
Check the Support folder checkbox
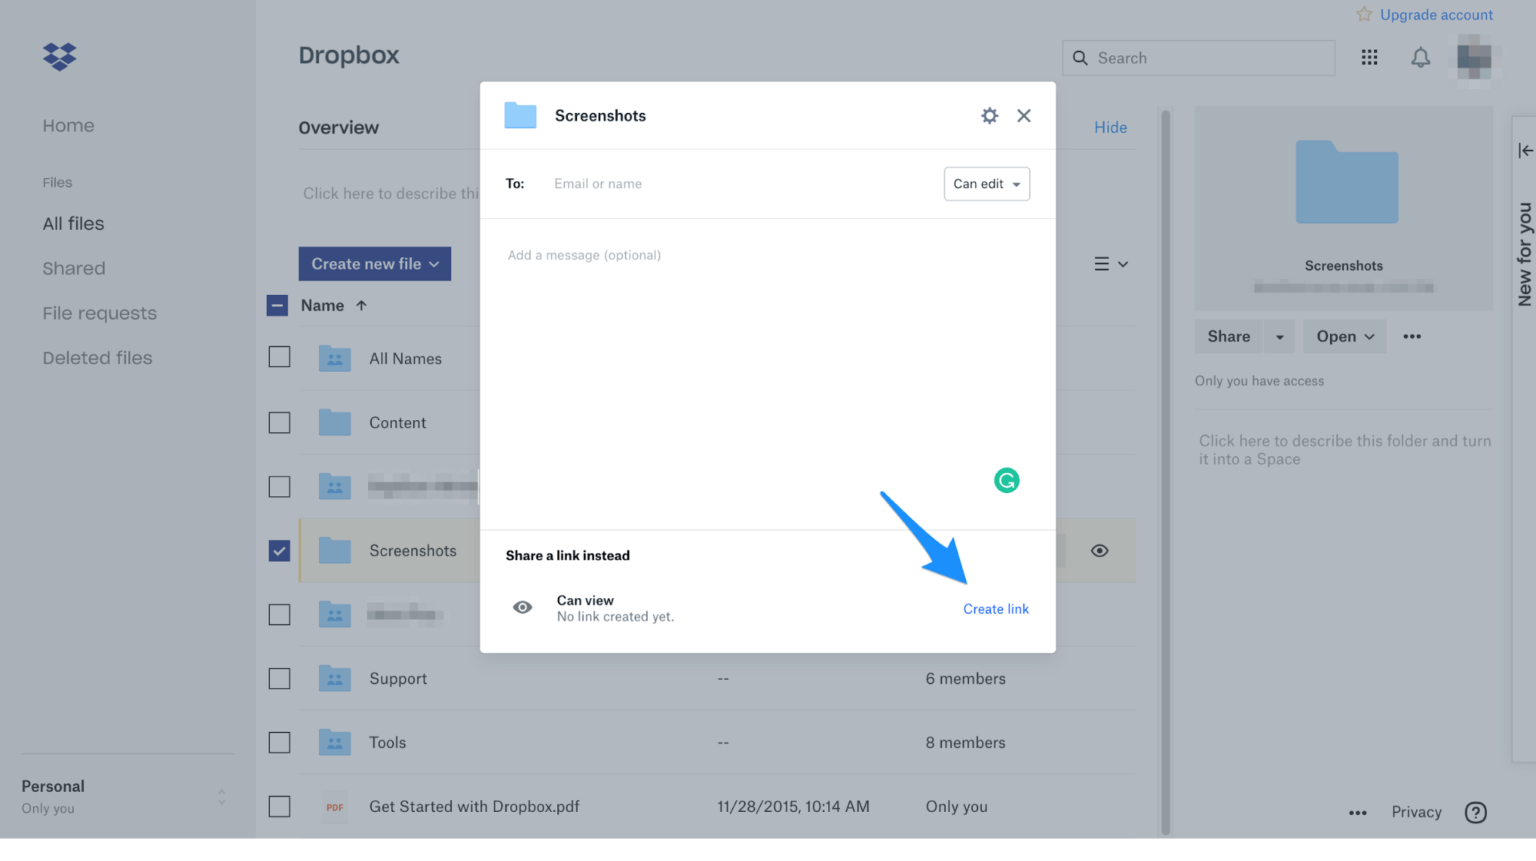tap(280, 678)
